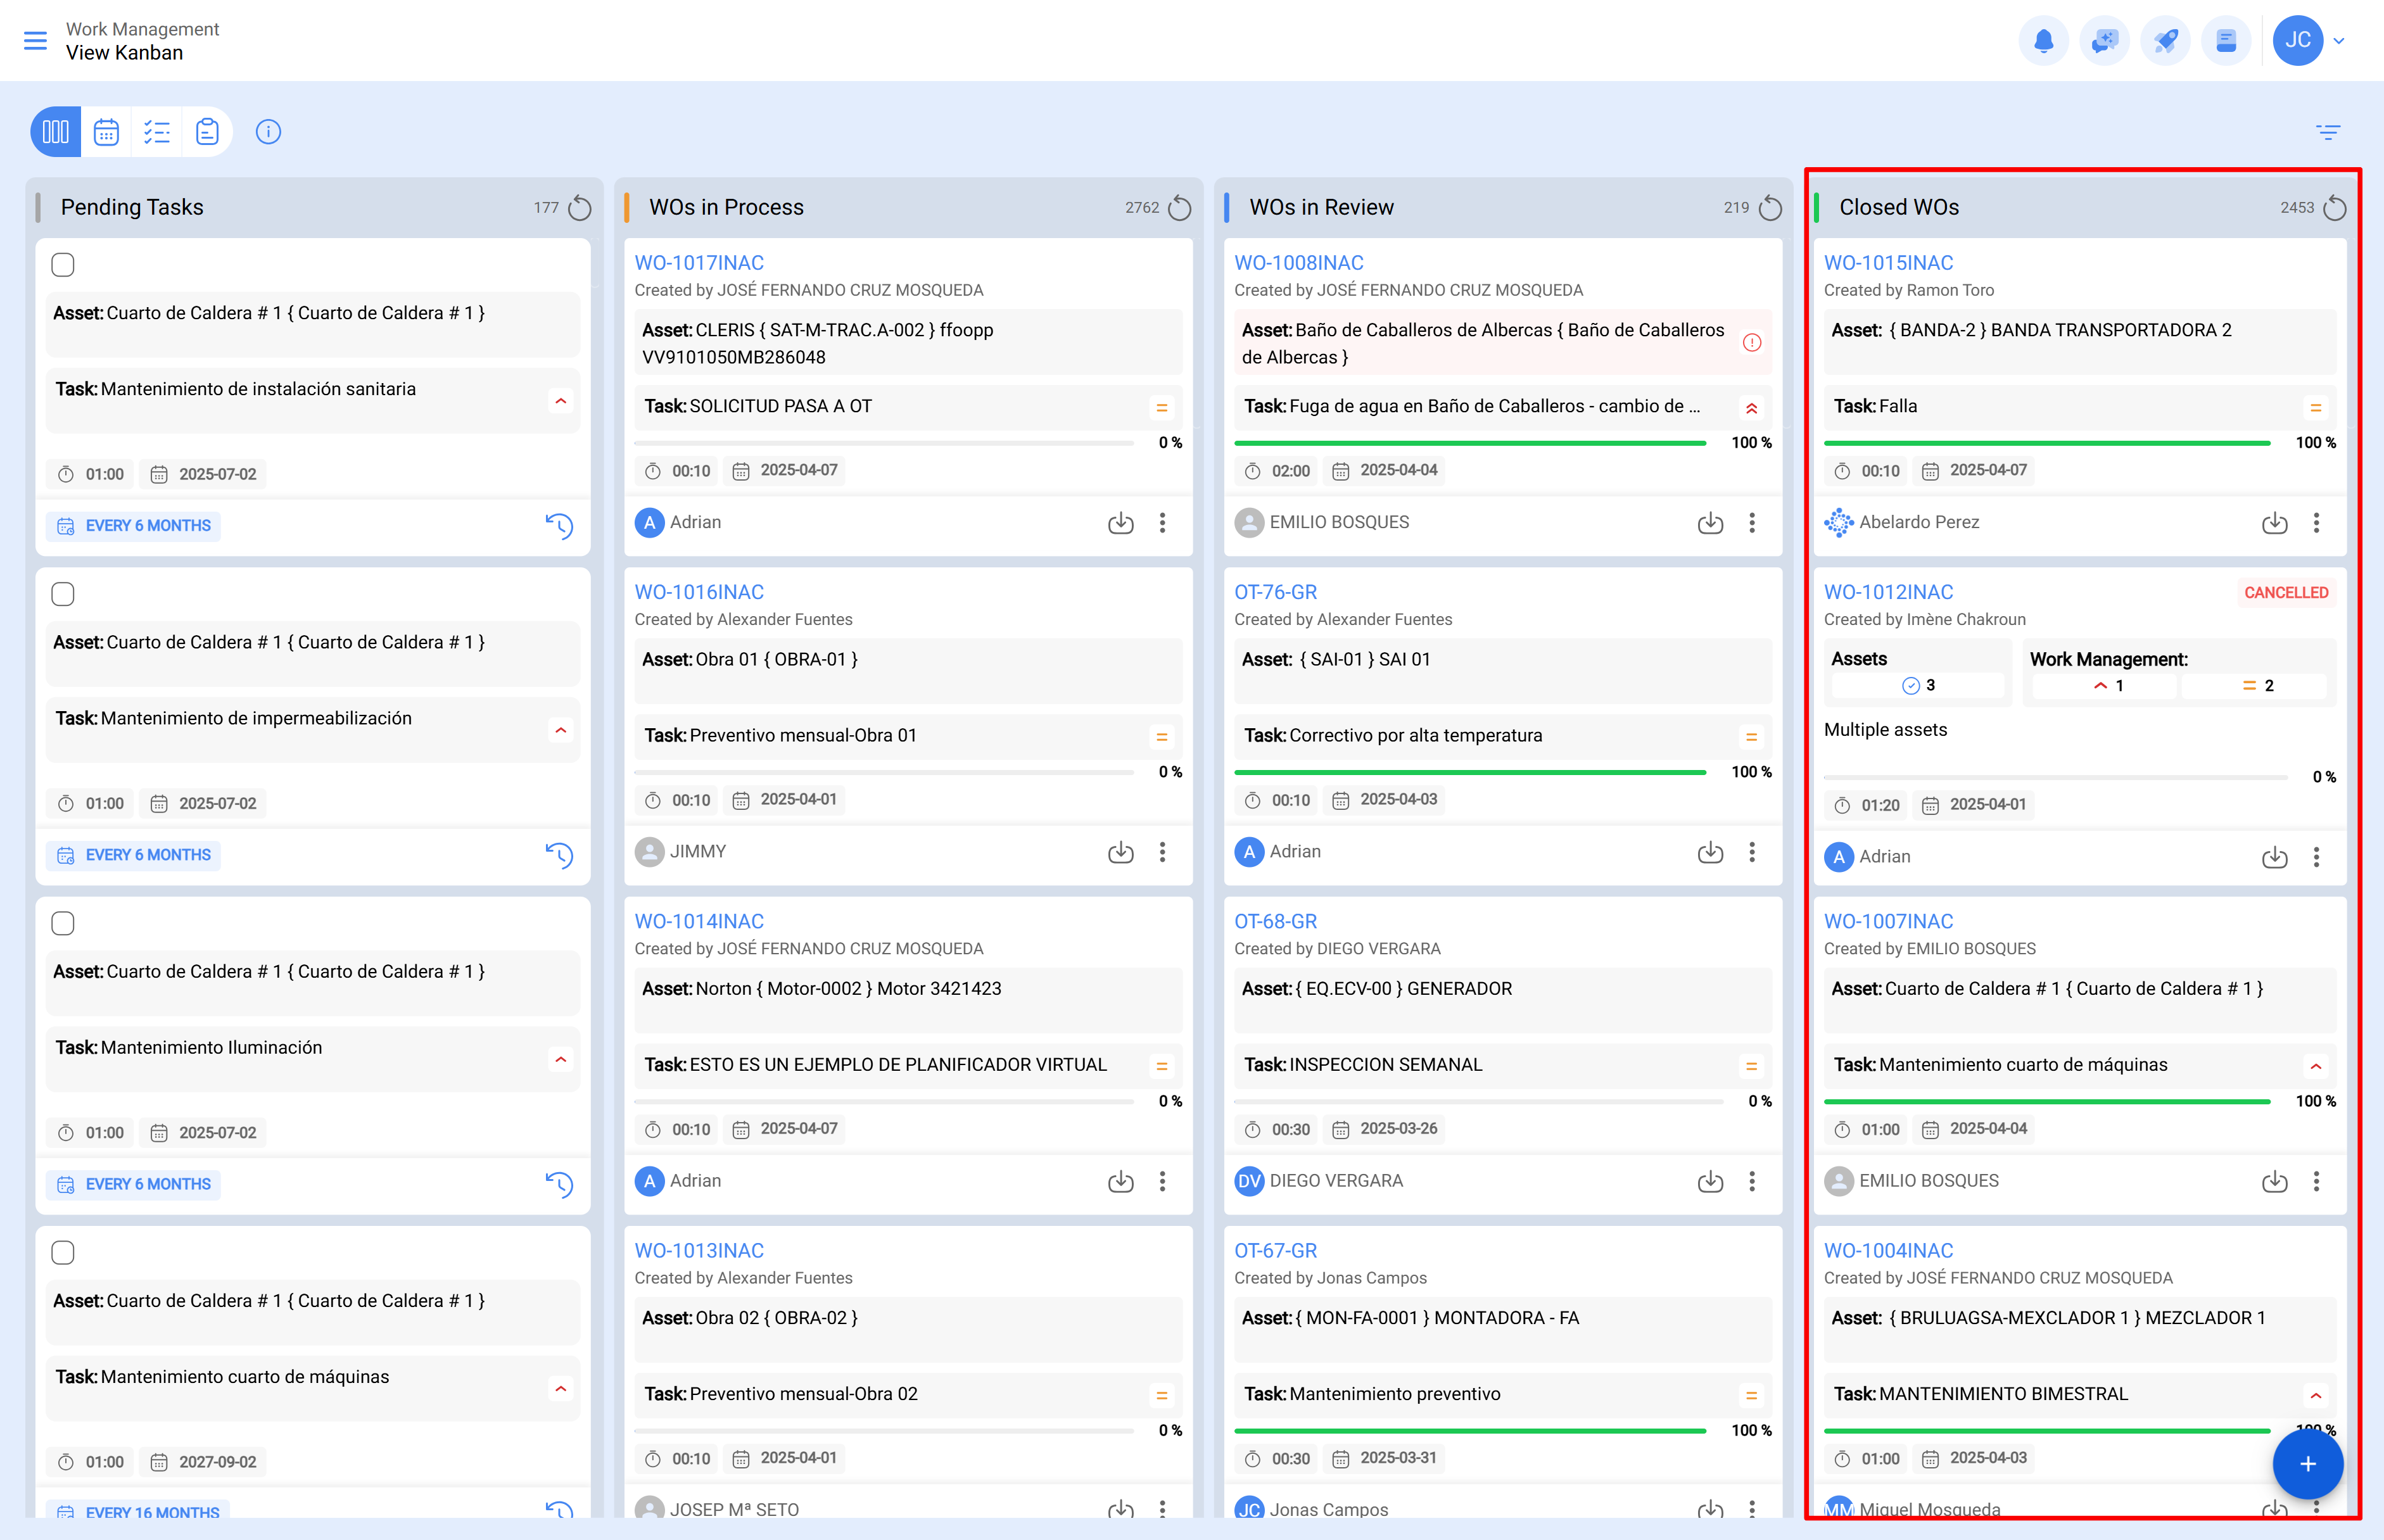The width and height of the screenshot is (2384, 1540).
Task: Check the Mantenimiento de instalación sanitaria task
Action: tap(63, 265)
